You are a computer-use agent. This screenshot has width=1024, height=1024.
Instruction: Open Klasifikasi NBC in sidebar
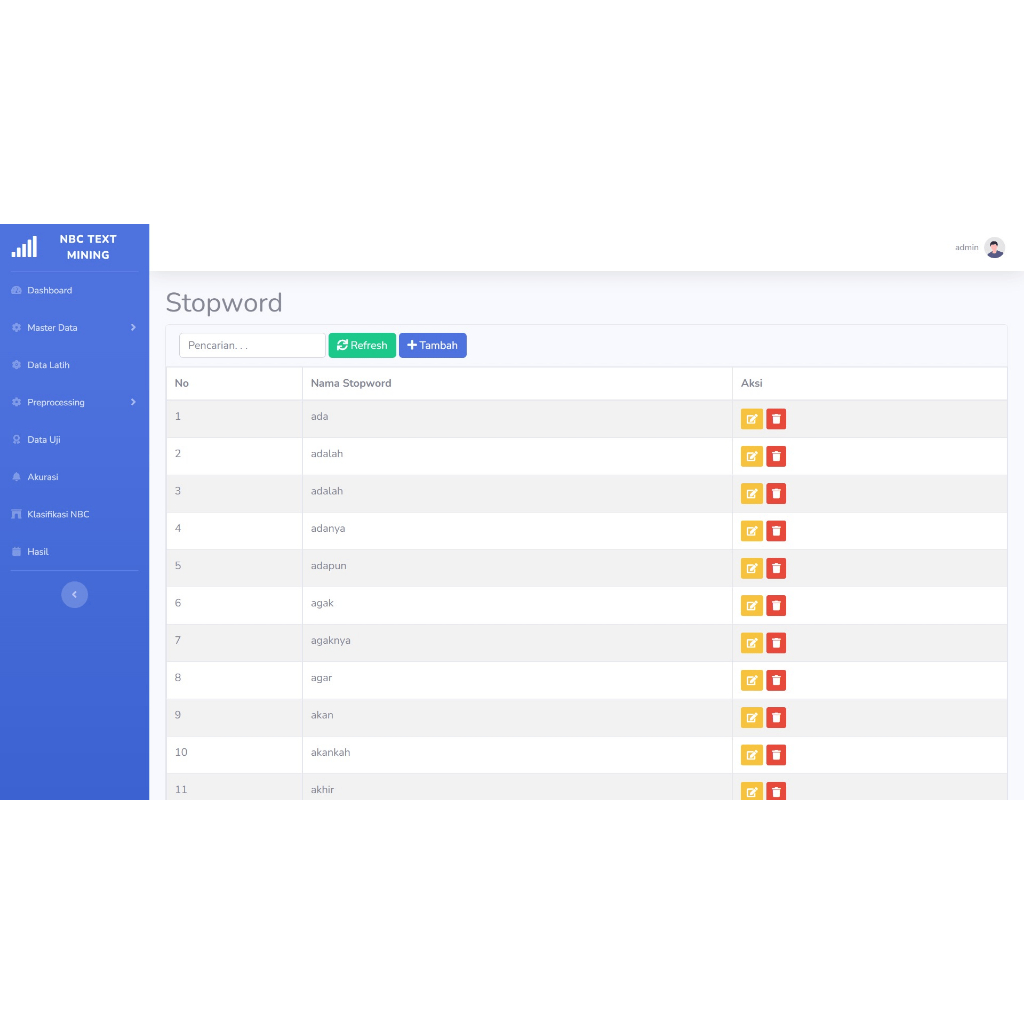click(x=57, y=514)
